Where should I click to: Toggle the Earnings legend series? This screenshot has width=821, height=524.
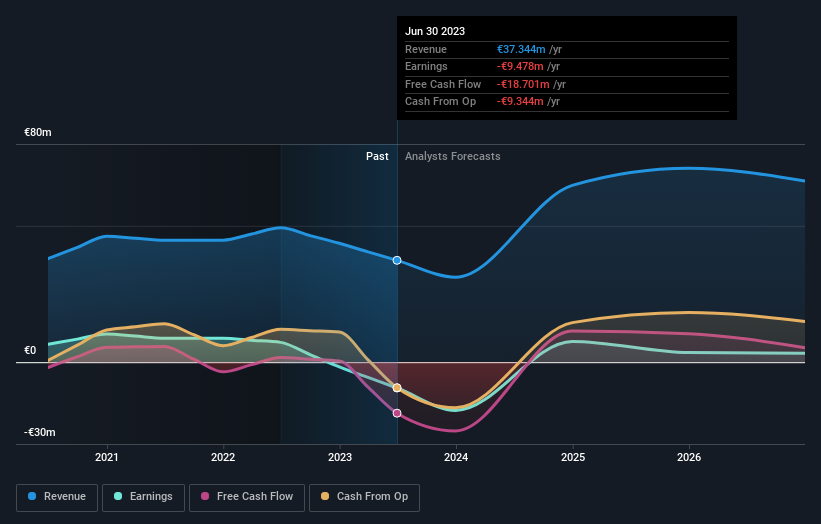tap(143, 497)
